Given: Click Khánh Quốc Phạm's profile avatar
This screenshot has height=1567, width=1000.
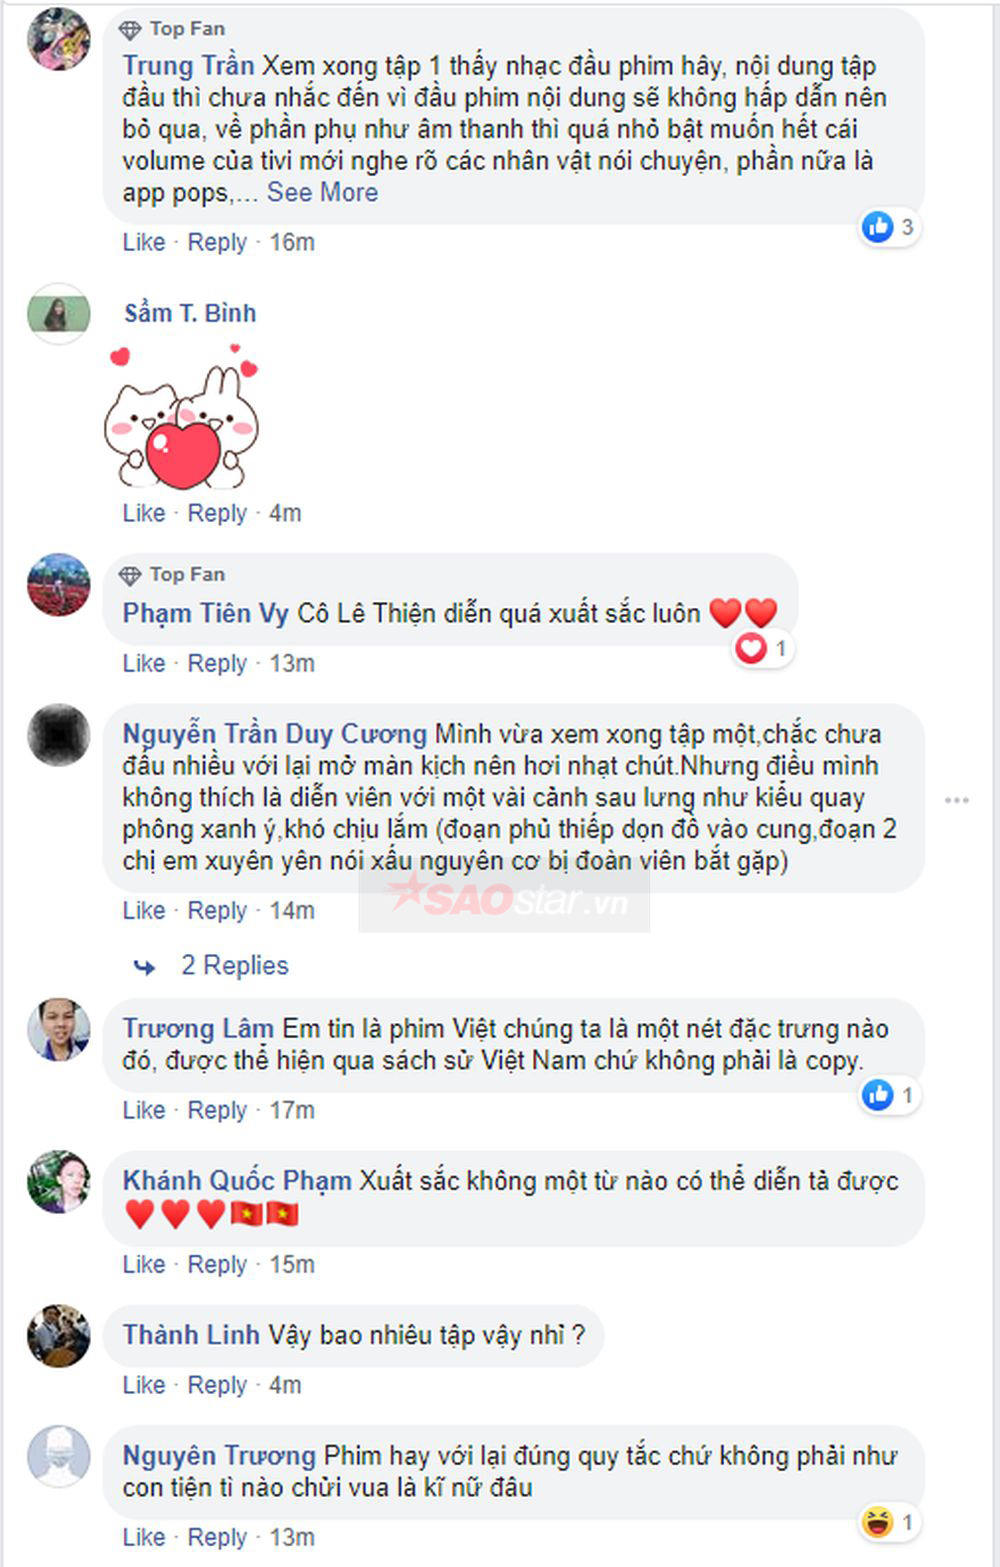Looking at the screenshot, I should coord(59,1181).
